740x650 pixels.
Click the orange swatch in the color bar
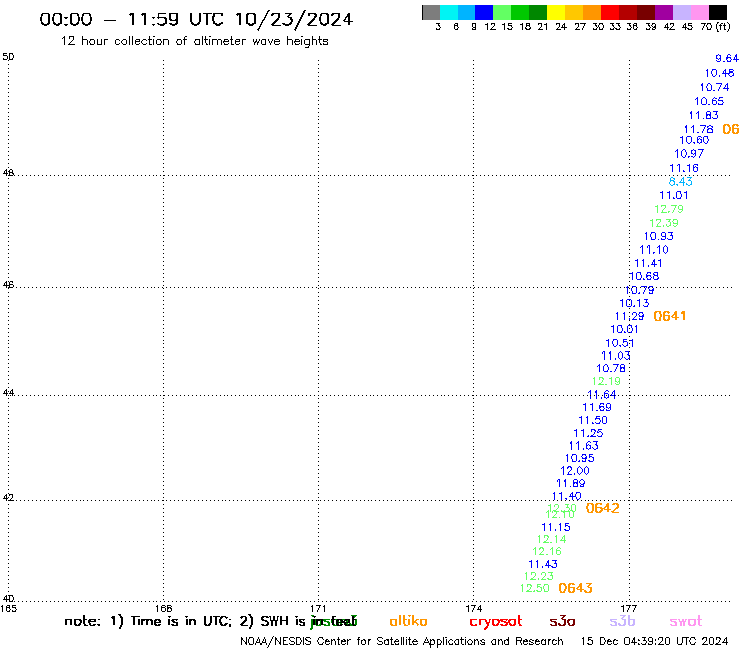[x=592, y=12]
